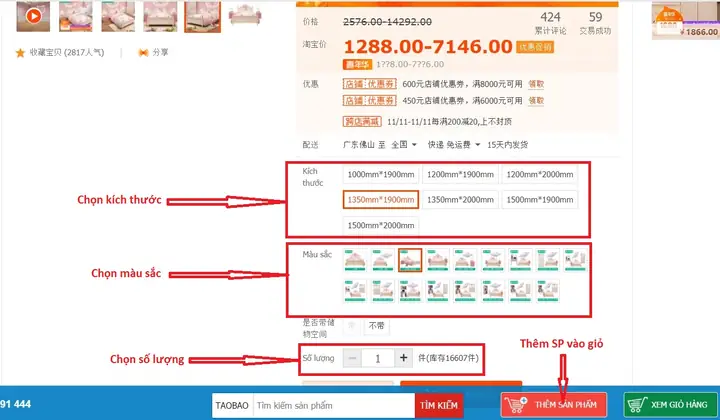Pick the fifth color swatch in bottom row
Viewport: 720px width, 420px height.
pyautogui.click(x=465, y=291)
